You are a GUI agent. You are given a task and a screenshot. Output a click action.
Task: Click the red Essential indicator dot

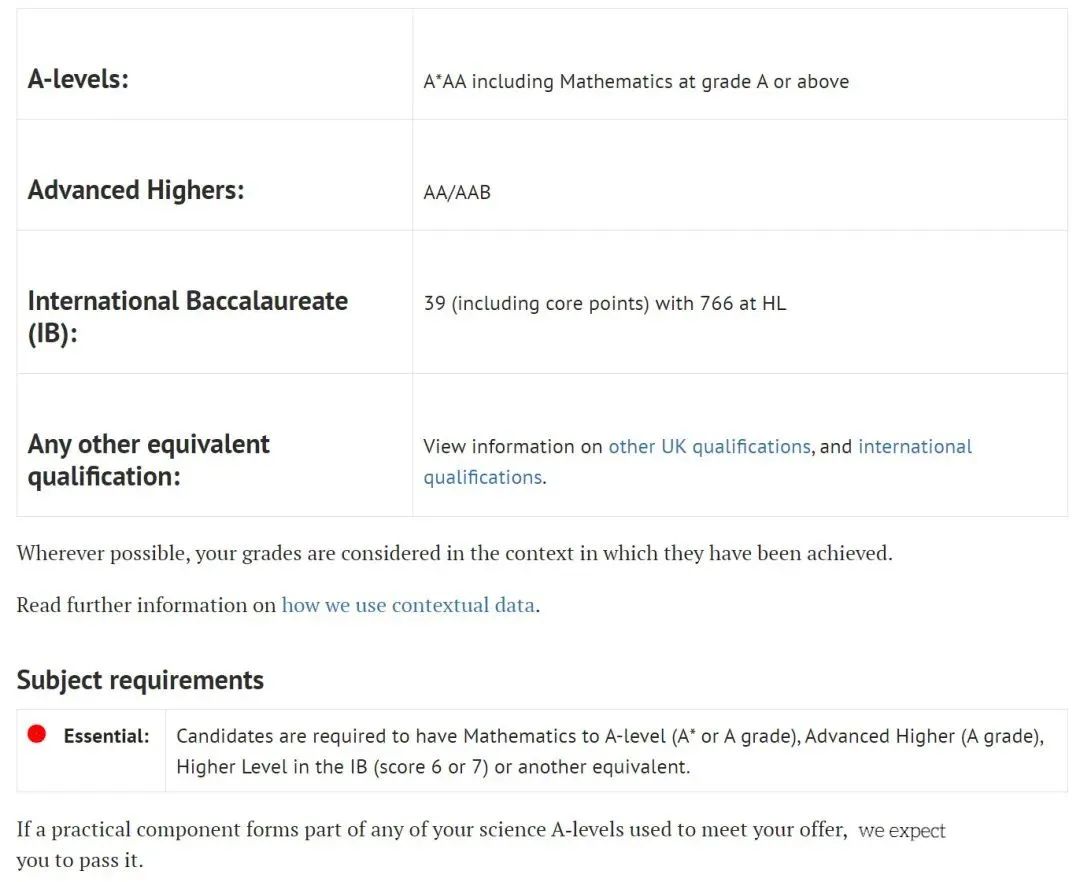point(37,734)
